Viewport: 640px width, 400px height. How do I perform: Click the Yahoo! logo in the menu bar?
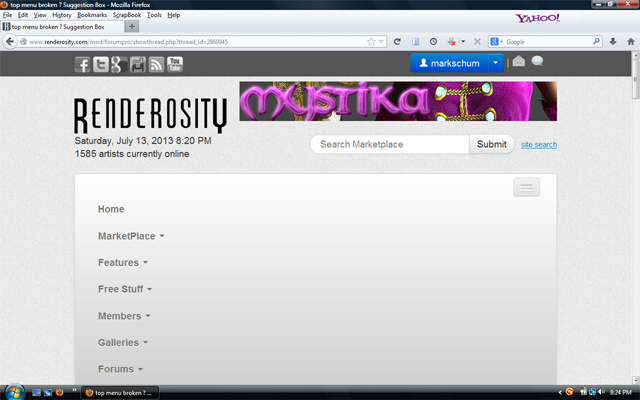537,18
